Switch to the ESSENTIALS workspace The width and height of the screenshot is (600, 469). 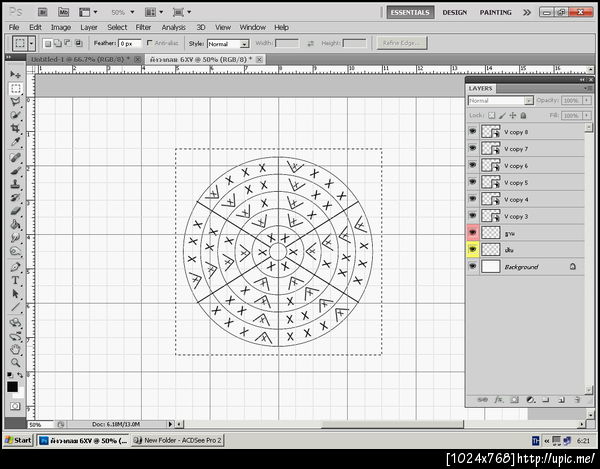[x=410, y=12]
